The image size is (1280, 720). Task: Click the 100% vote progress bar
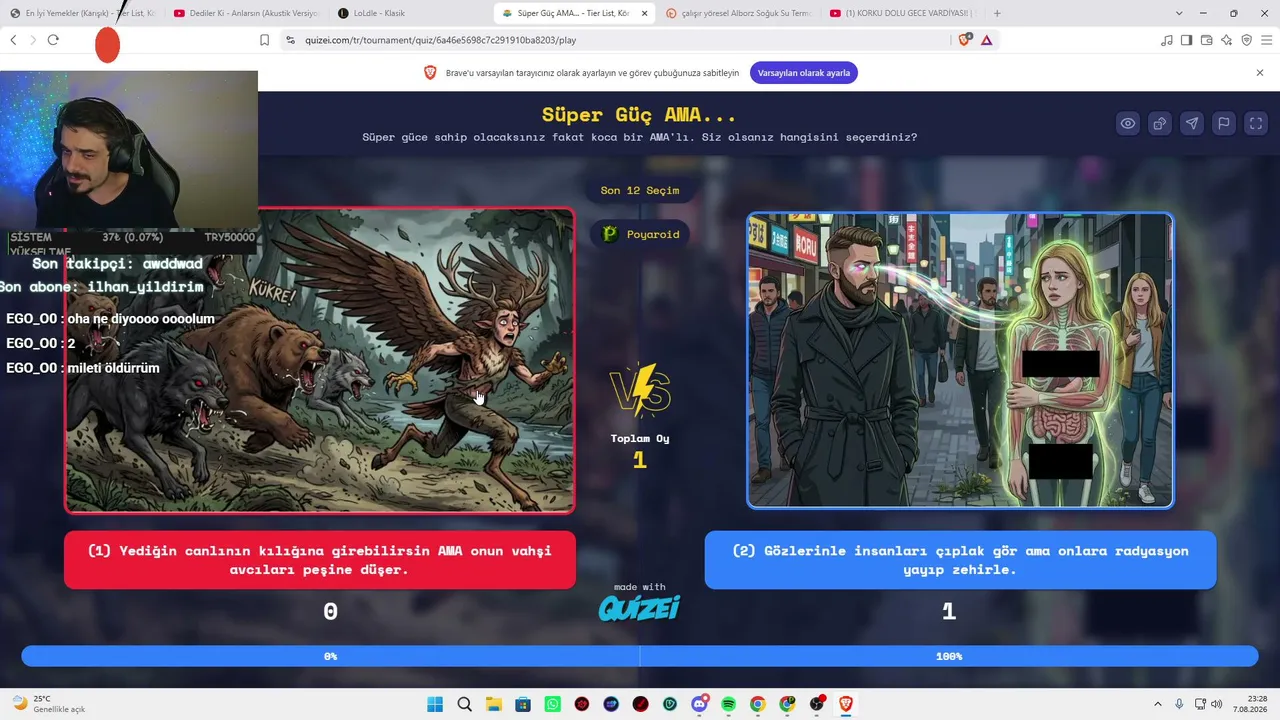(948, 656)
